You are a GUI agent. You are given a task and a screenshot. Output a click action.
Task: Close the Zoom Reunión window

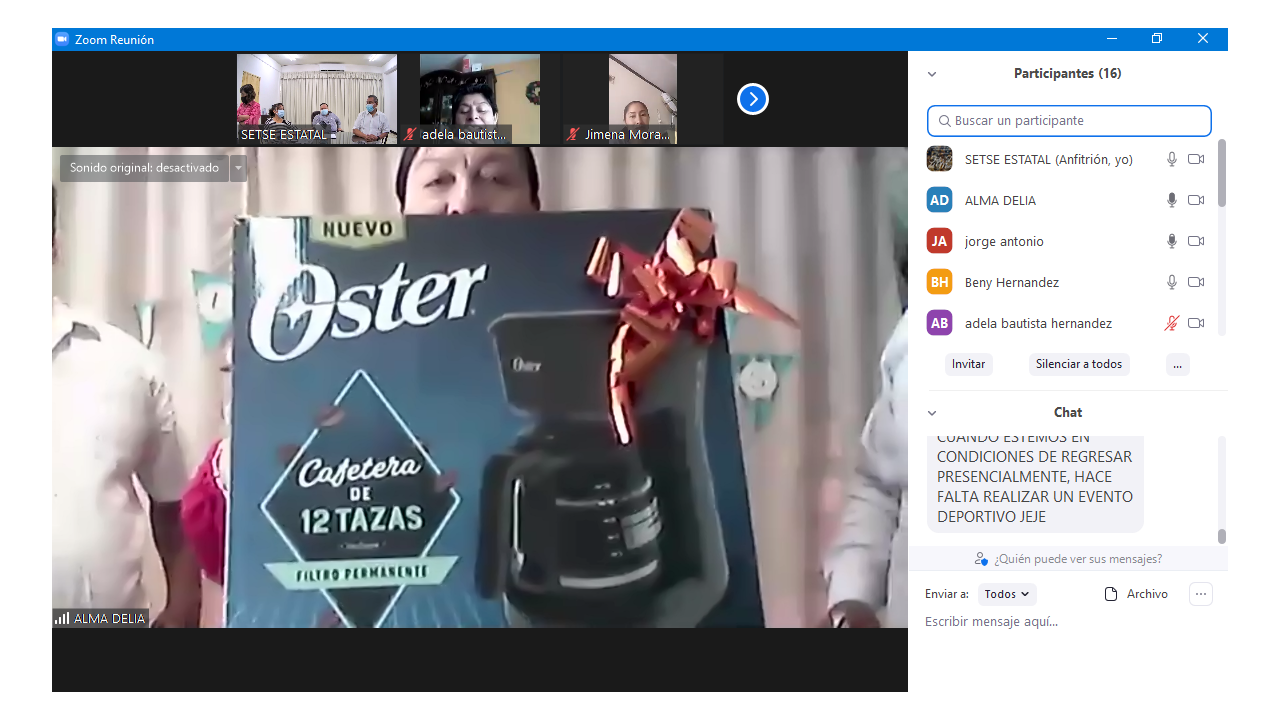tap(1203, 39)
